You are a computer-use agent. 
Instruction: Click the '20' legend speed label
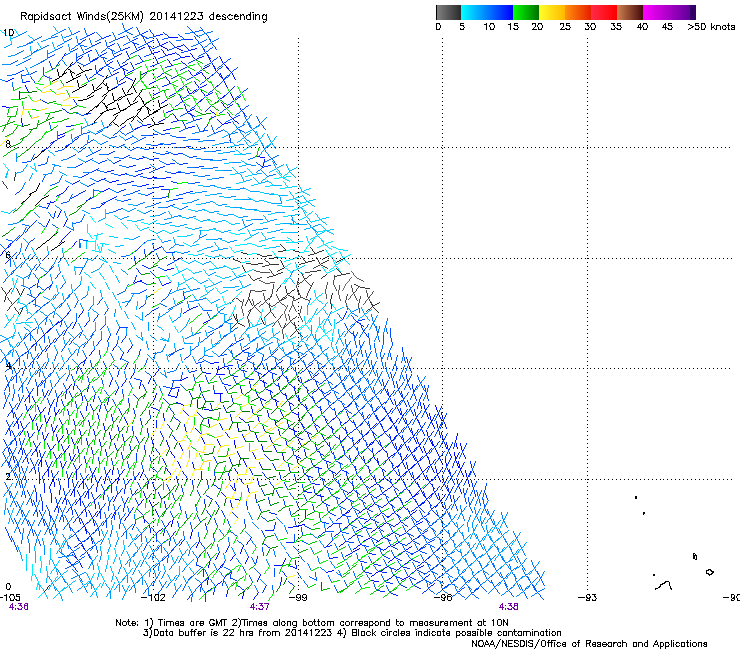(x=537, y=27)
